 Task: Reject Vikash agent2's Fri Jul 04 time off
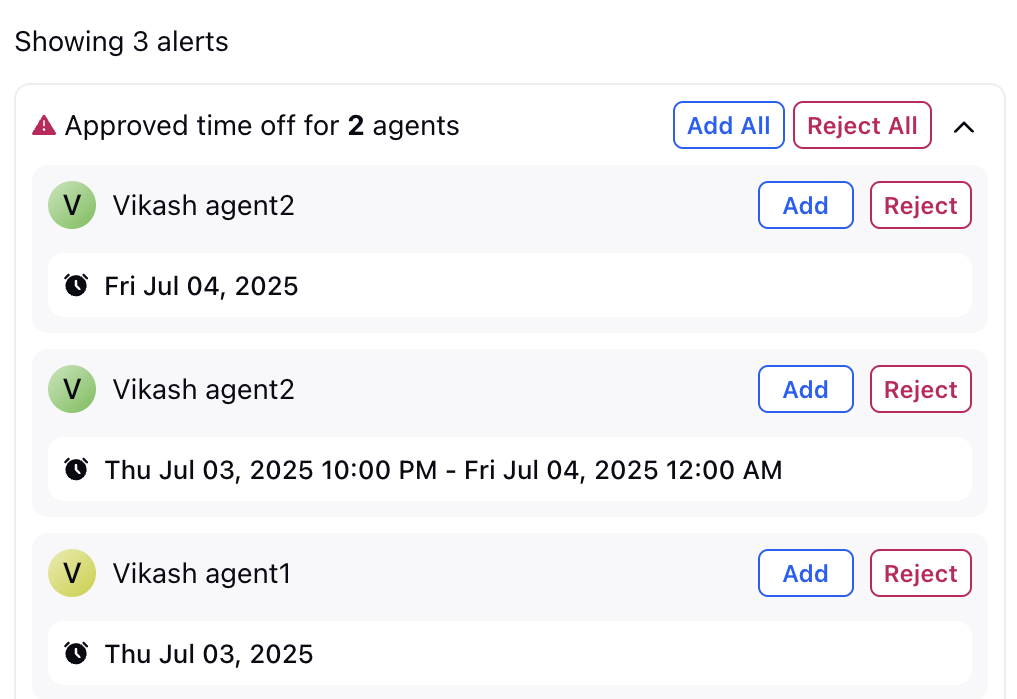point(920,205)
